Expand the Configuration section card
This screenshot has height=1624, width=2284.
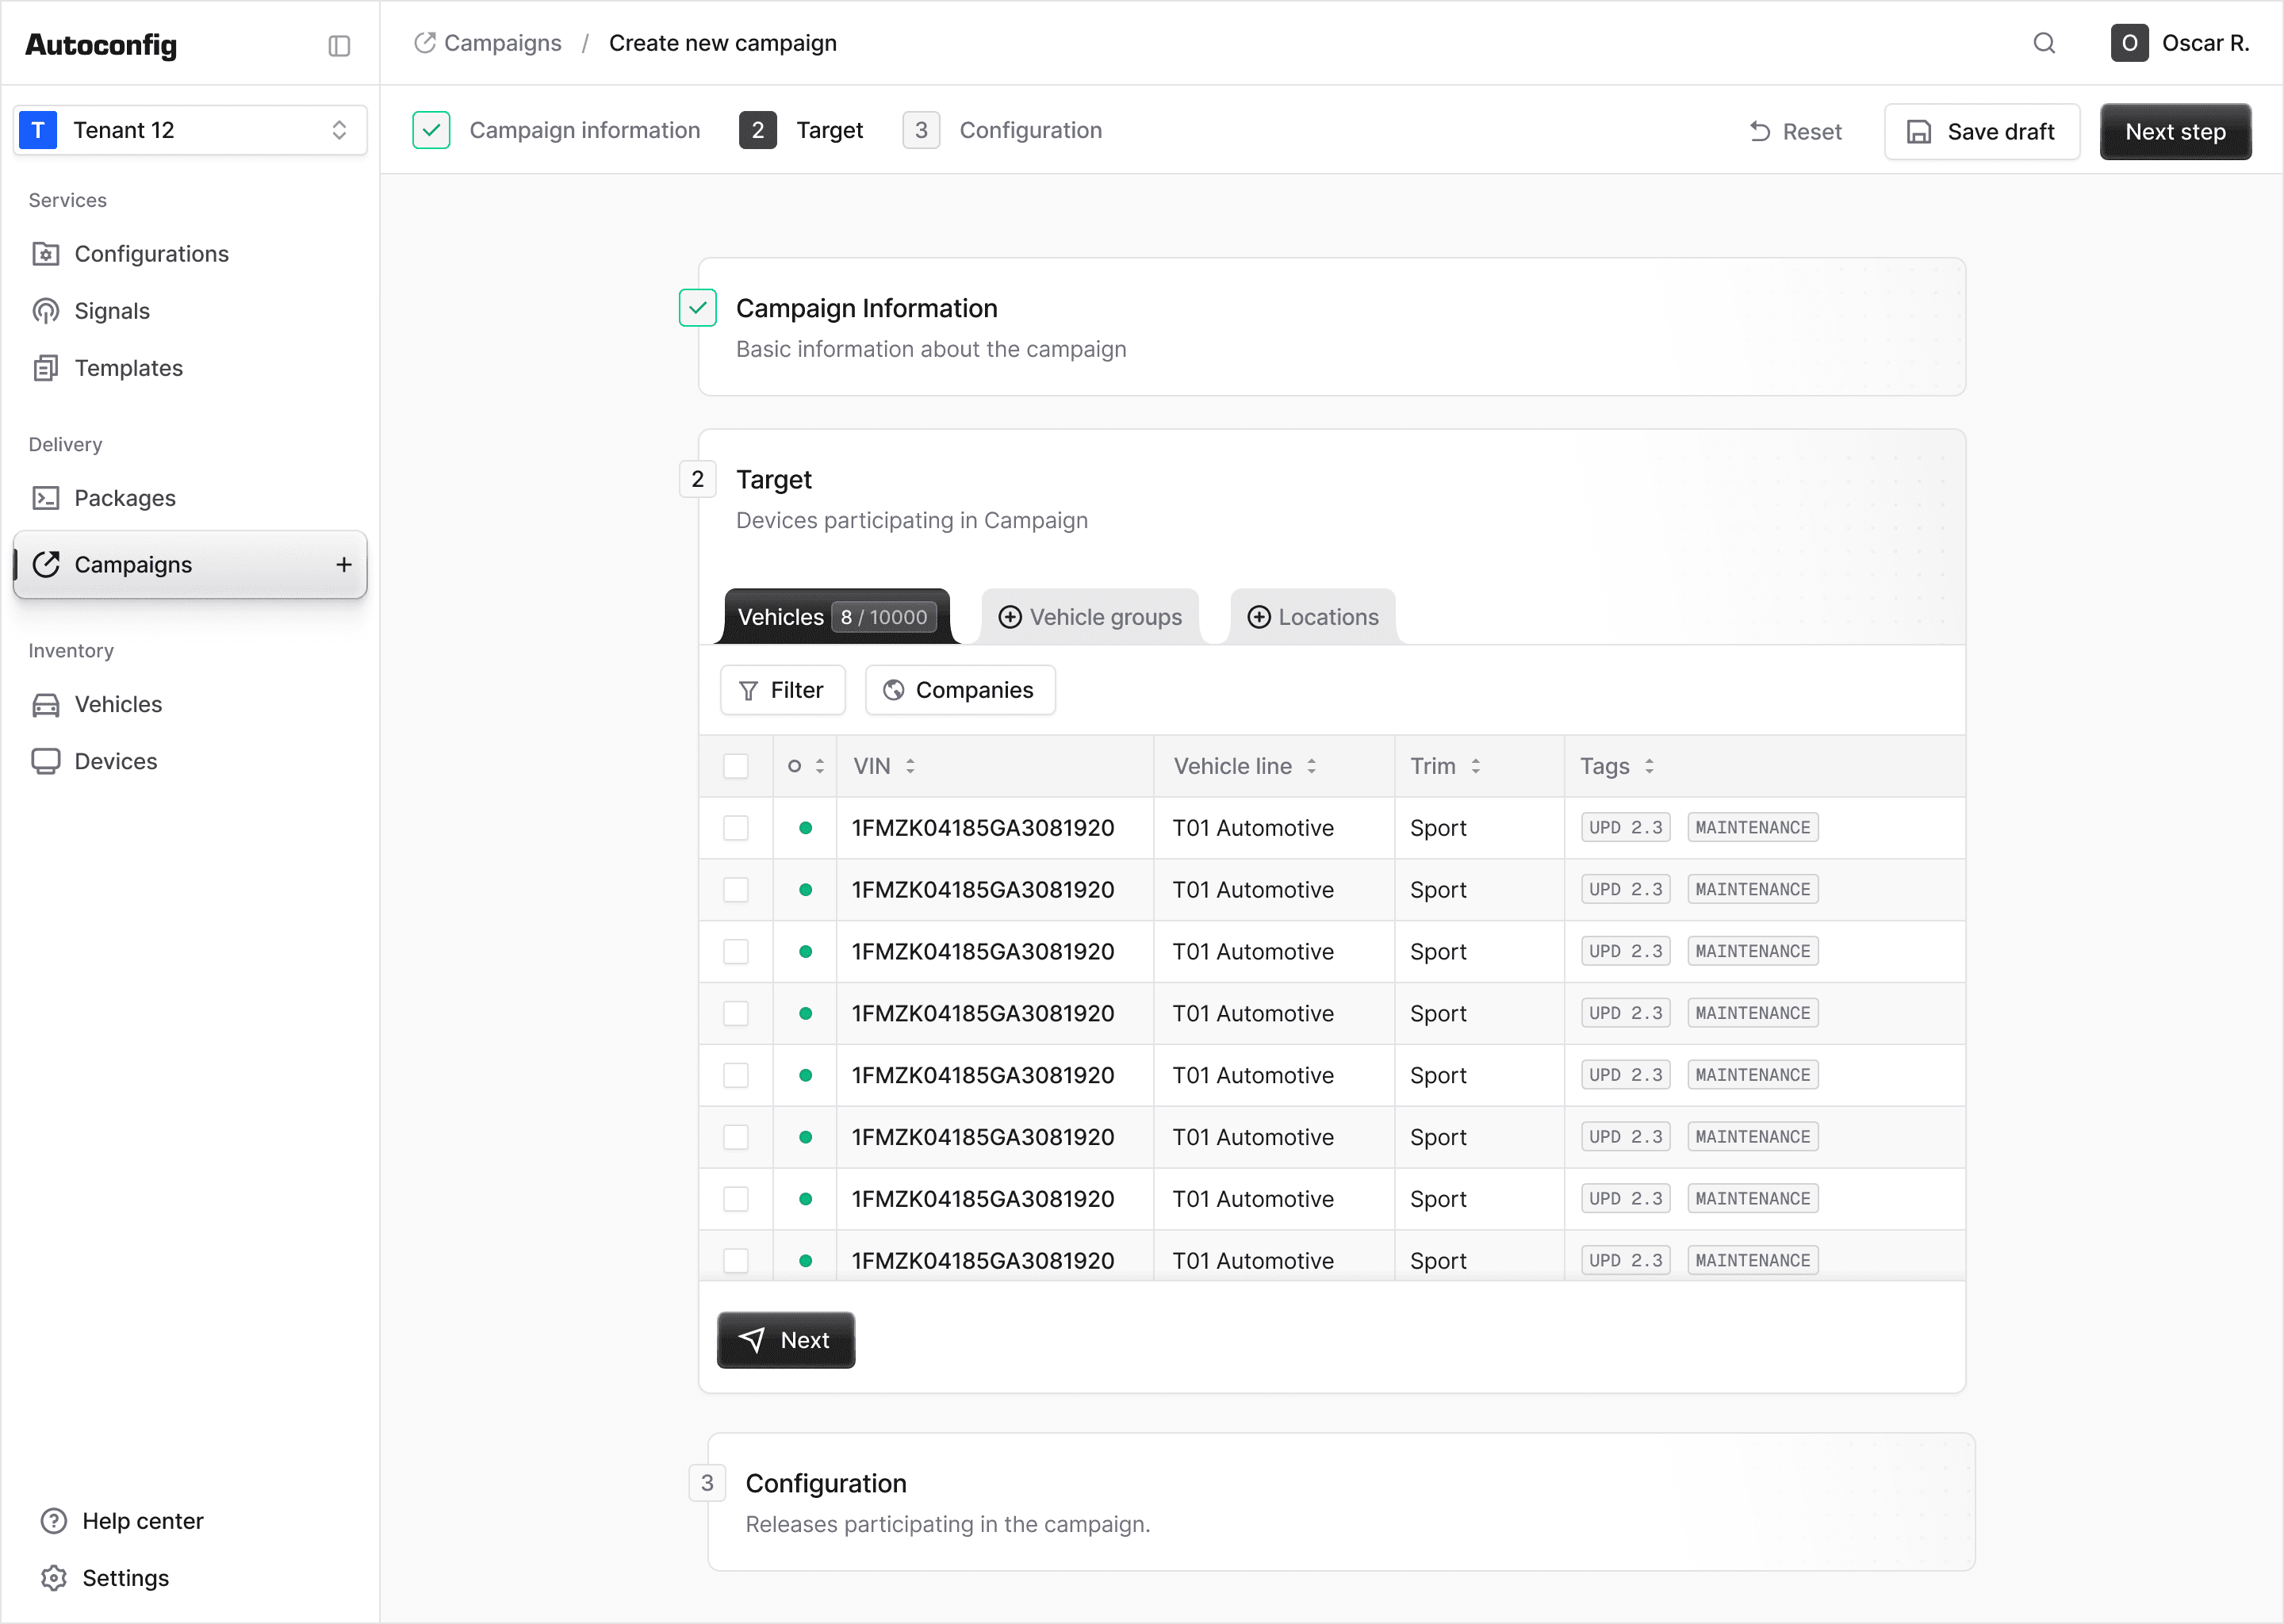click(x=1341, y=1502)
